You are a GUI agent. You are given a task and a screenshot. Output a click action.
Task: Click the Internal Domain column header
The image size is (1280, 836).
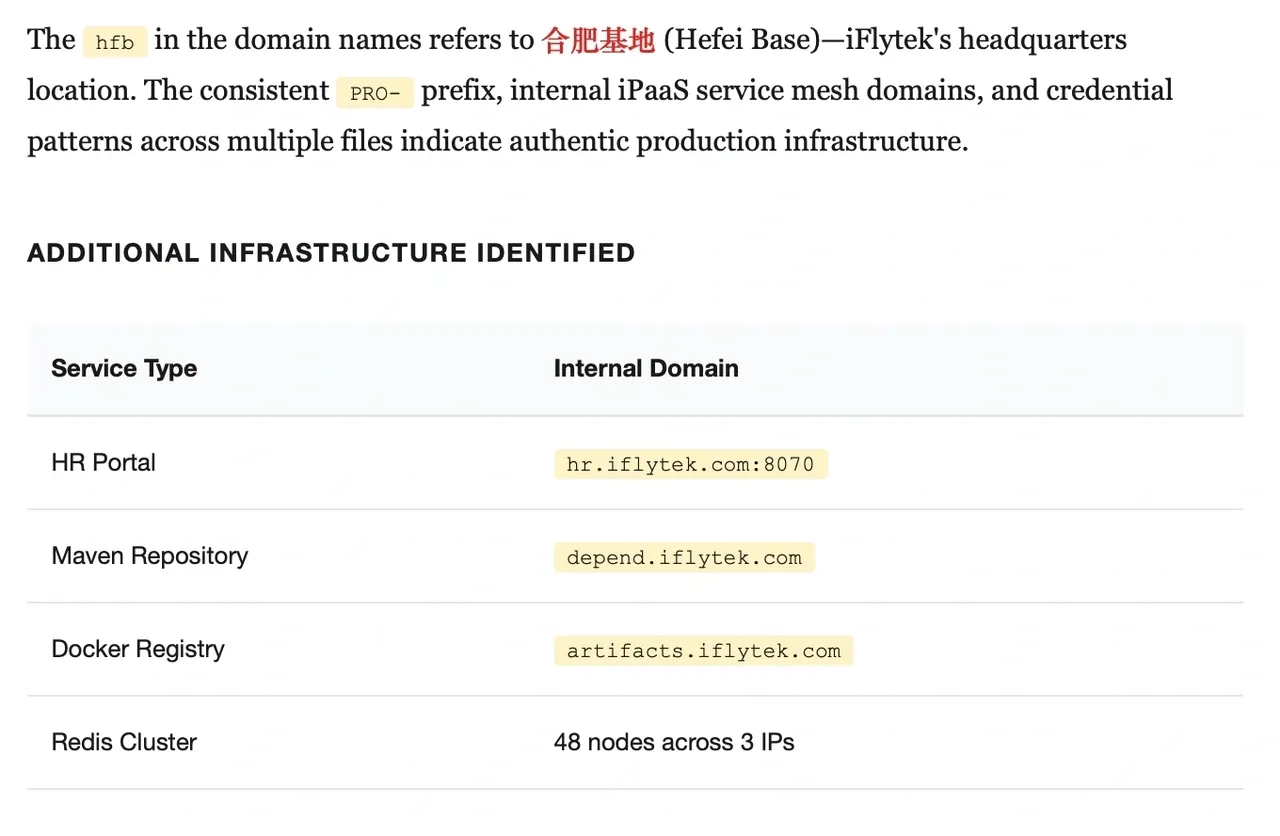(646, 368)
